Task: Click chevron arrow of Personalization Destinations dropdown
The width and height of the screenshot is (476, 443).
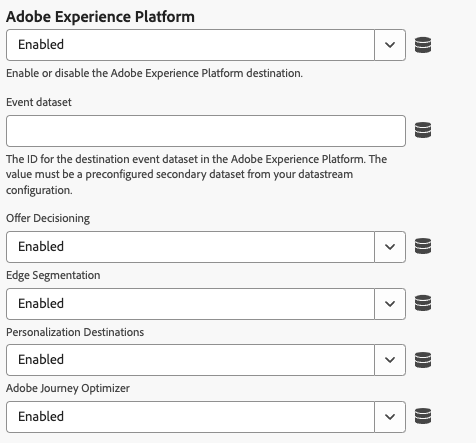Action: tap(390, 360)
